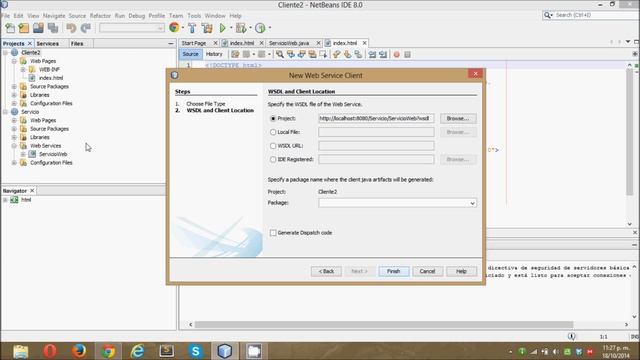This screenshot has width=640, height=360.
Task: Select Cliente2 Source Packages node
Action: 49,87
